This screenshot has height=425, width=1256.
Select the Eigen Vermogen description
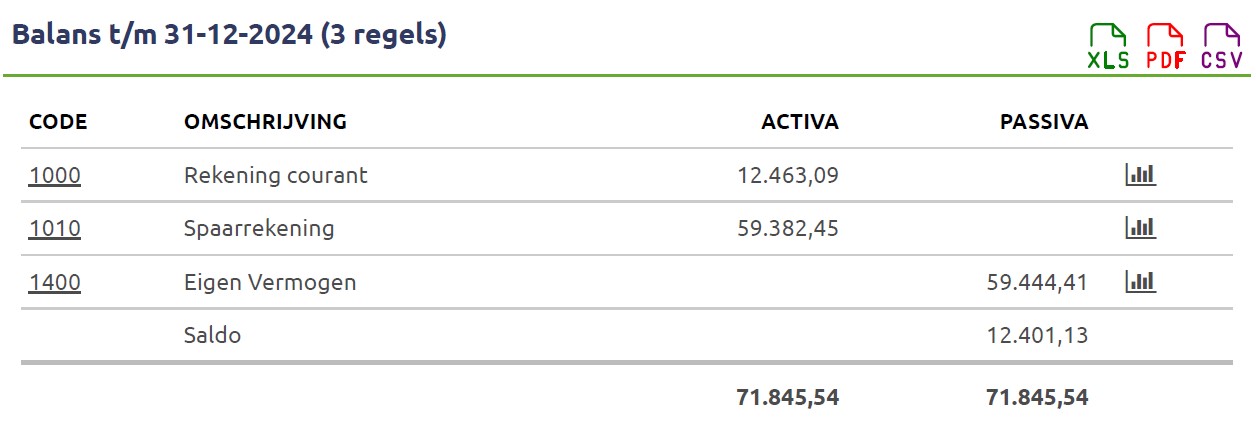[270, 283]
